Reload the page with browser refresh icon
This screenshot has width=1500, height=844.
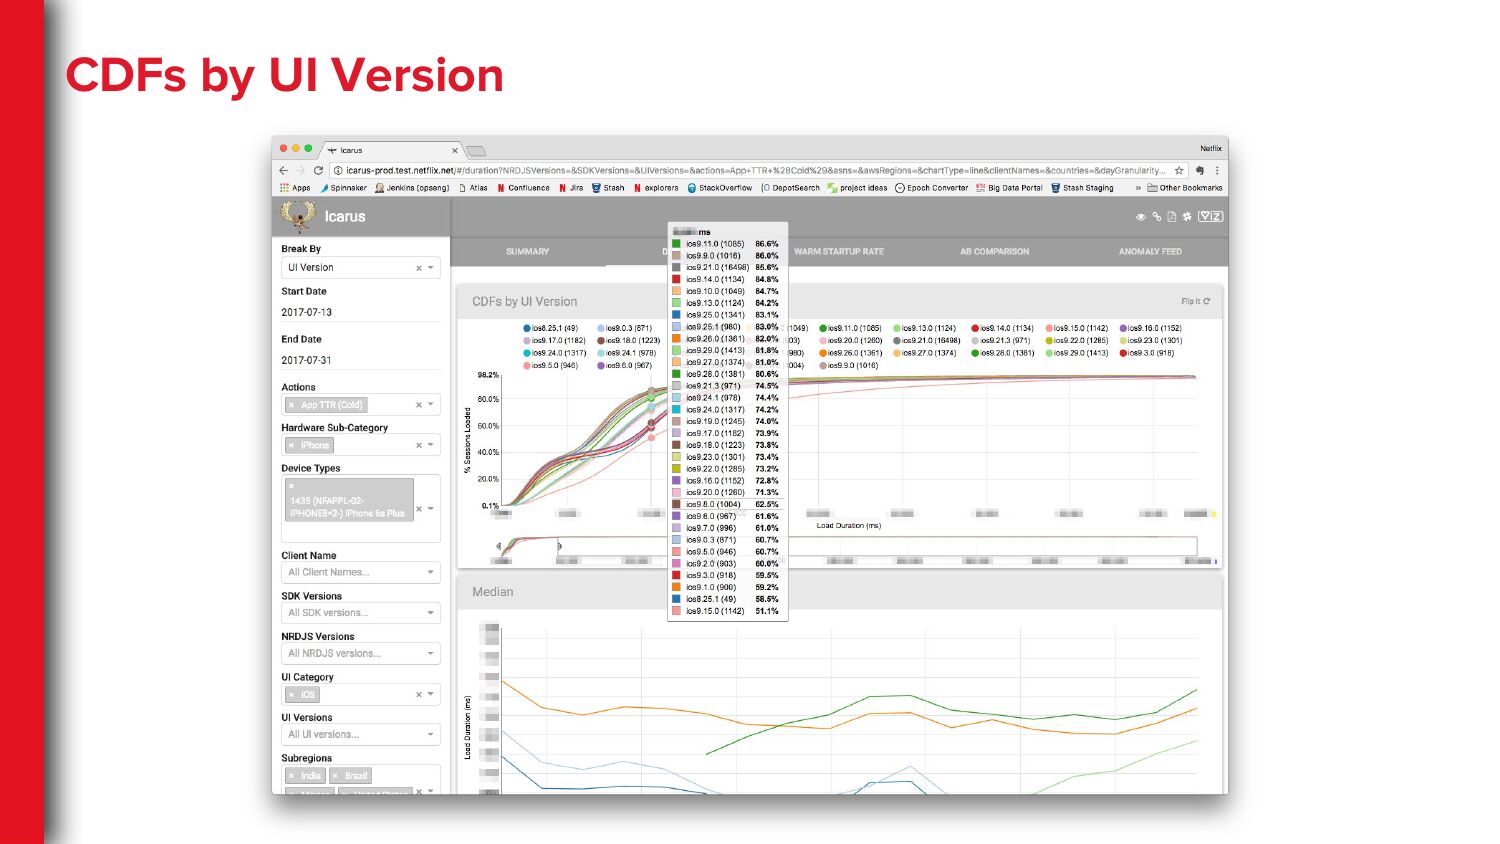pyautogui.click(x=320, y=171)
